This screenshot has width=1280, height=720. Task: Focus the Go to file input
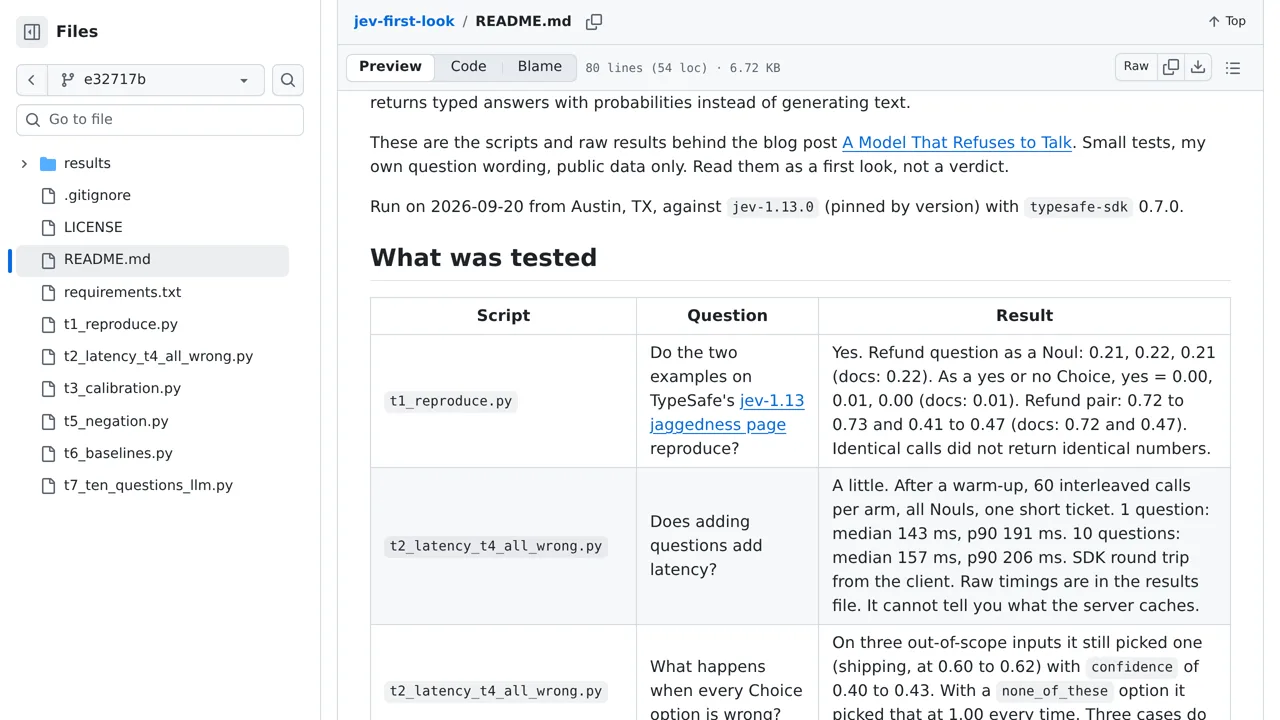tap(160, 120)
